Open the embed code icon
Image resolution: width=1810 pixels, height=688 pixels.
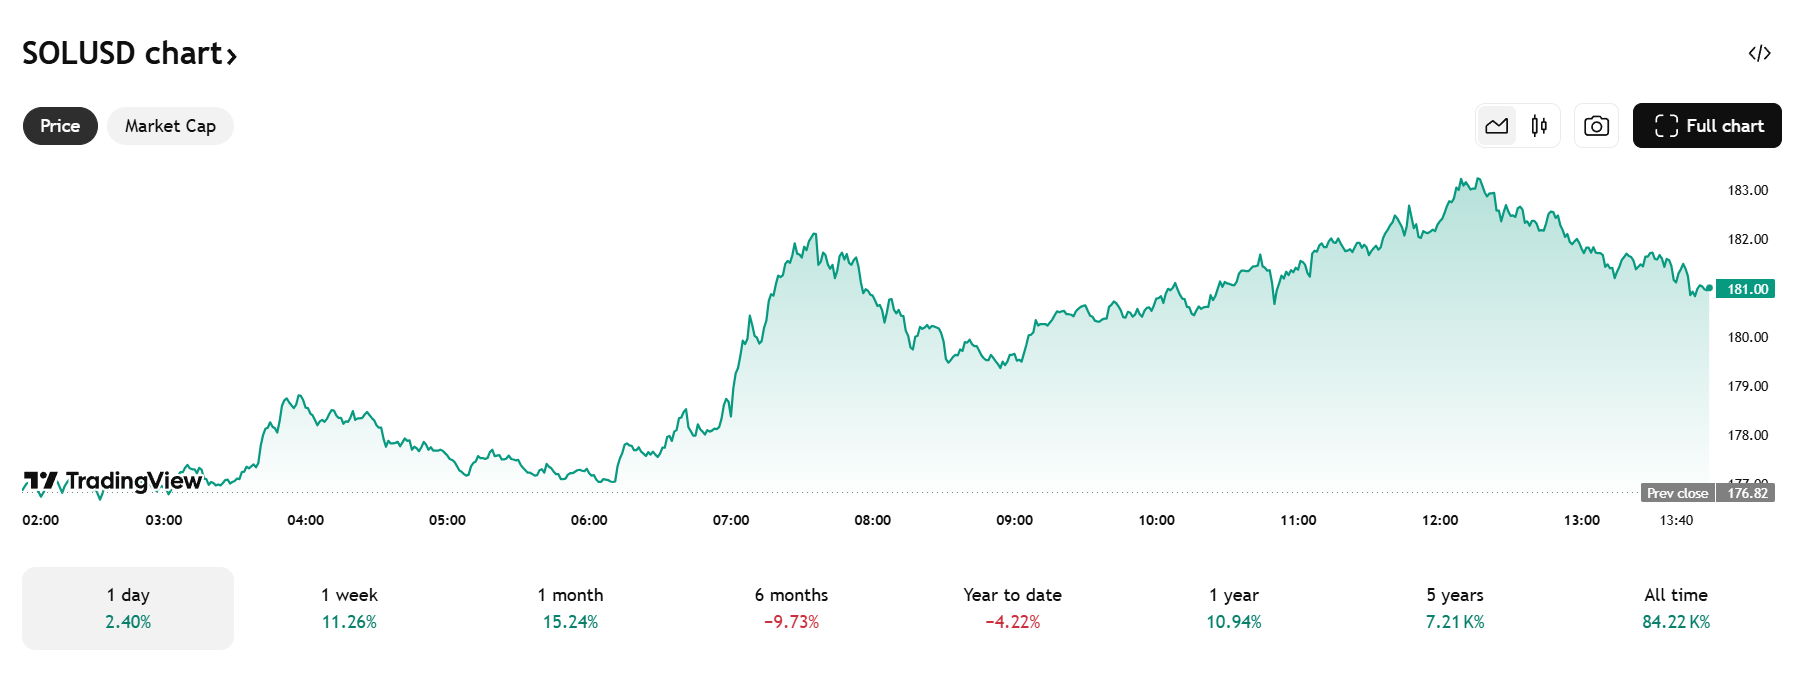[1761, 53]
